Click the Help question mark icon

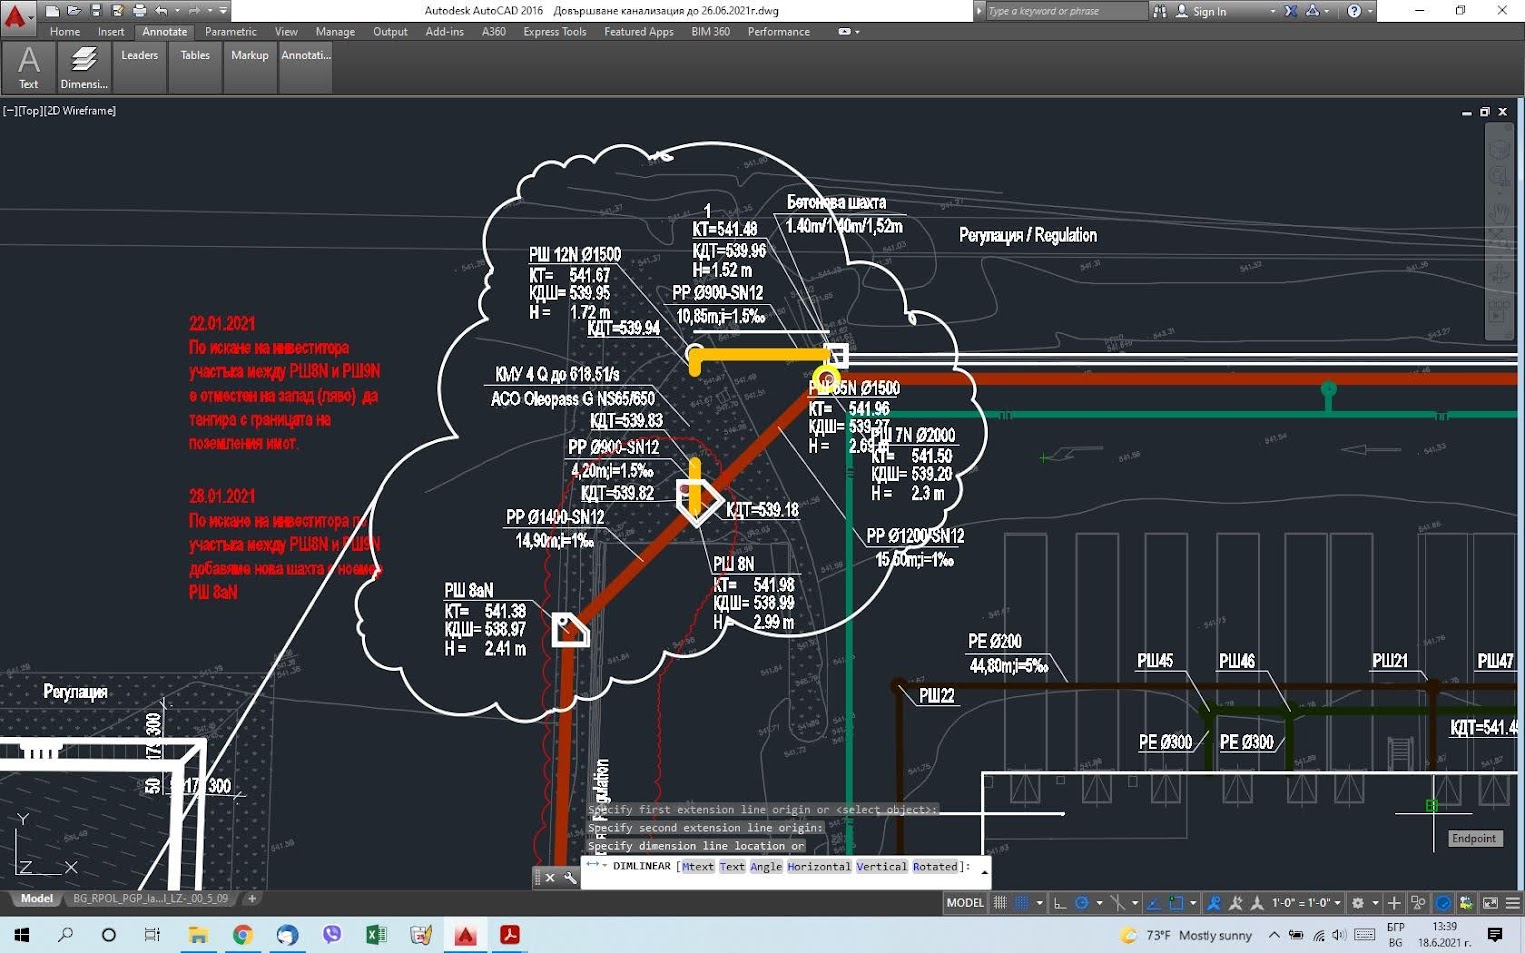tap(1354, 11)
